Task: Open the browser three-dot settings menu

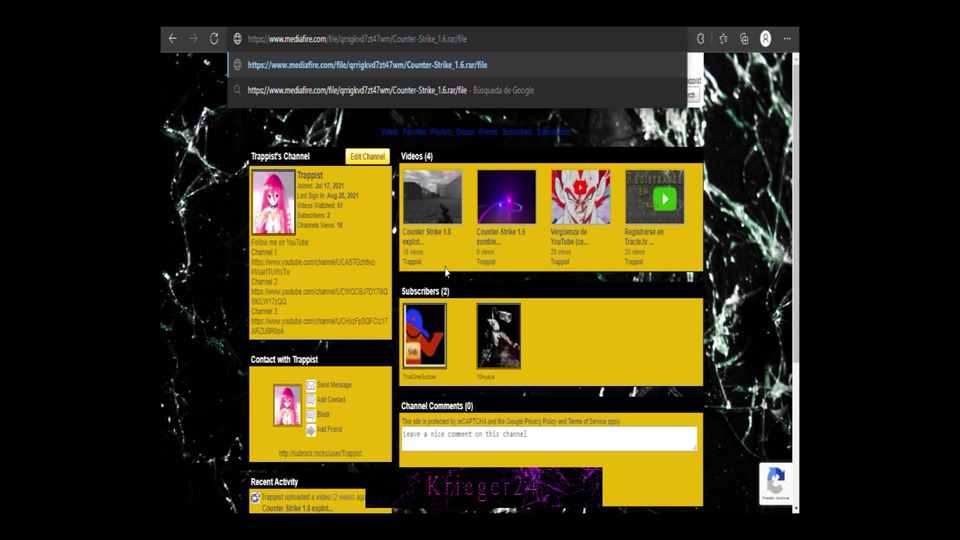Action: click(x=787, y=39)
